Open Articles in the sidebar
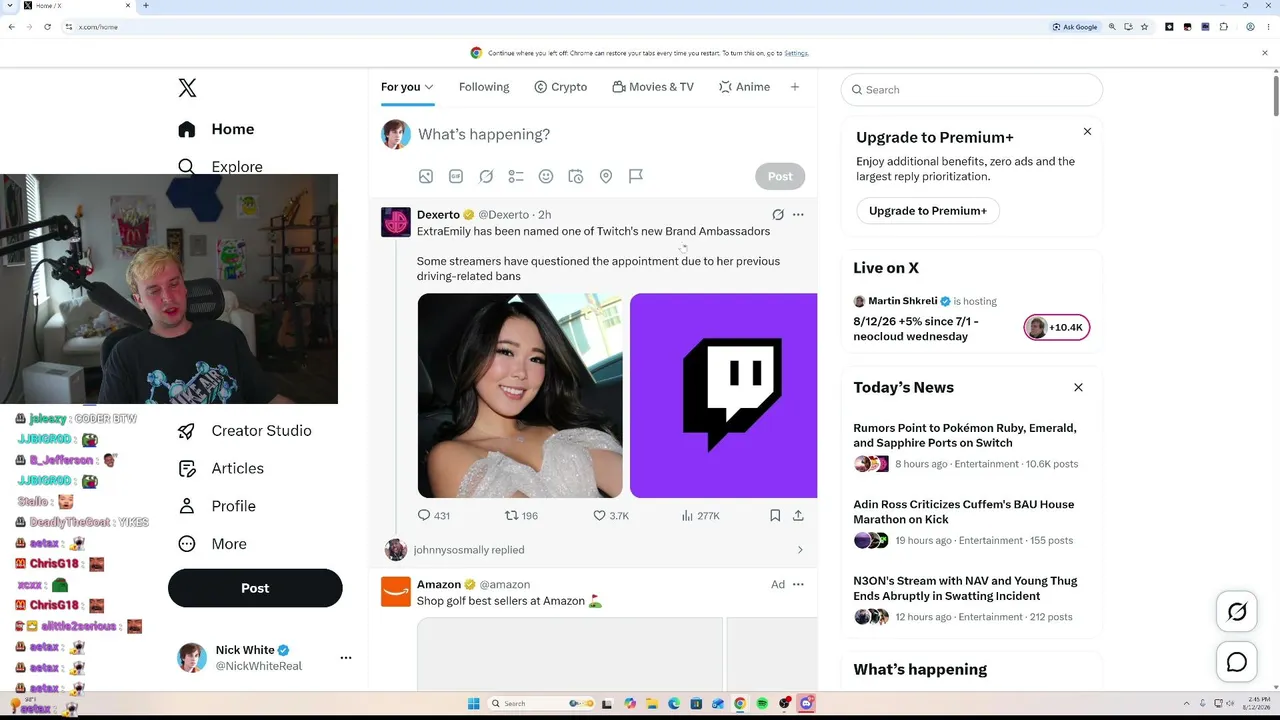Screen dimensions: 1280x720 point(220,469)
